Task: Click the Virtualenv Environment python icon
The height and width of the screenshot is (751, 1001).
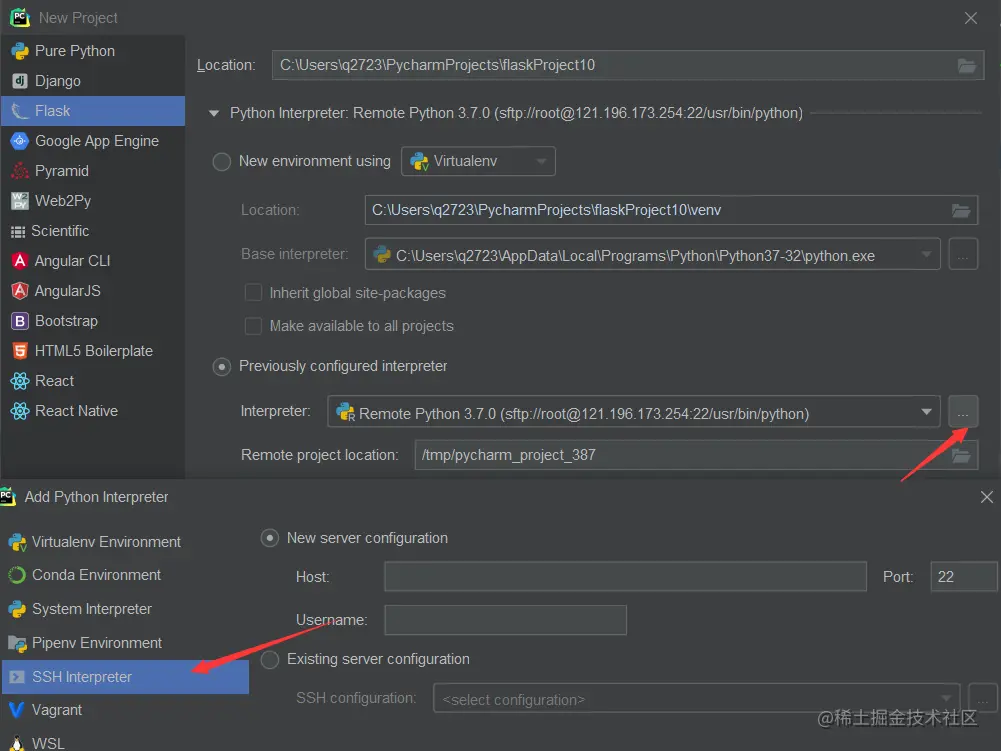Action: 17,543
